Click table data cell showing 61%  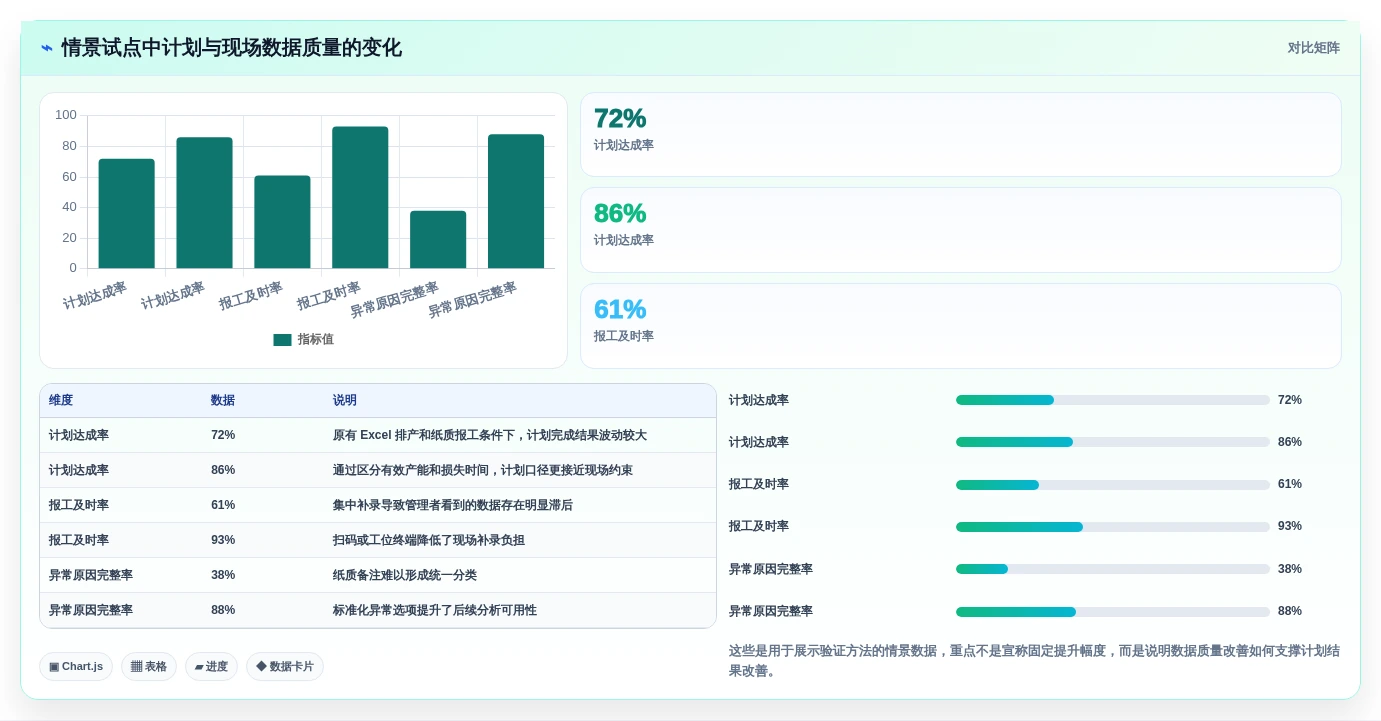pos(223,505)
